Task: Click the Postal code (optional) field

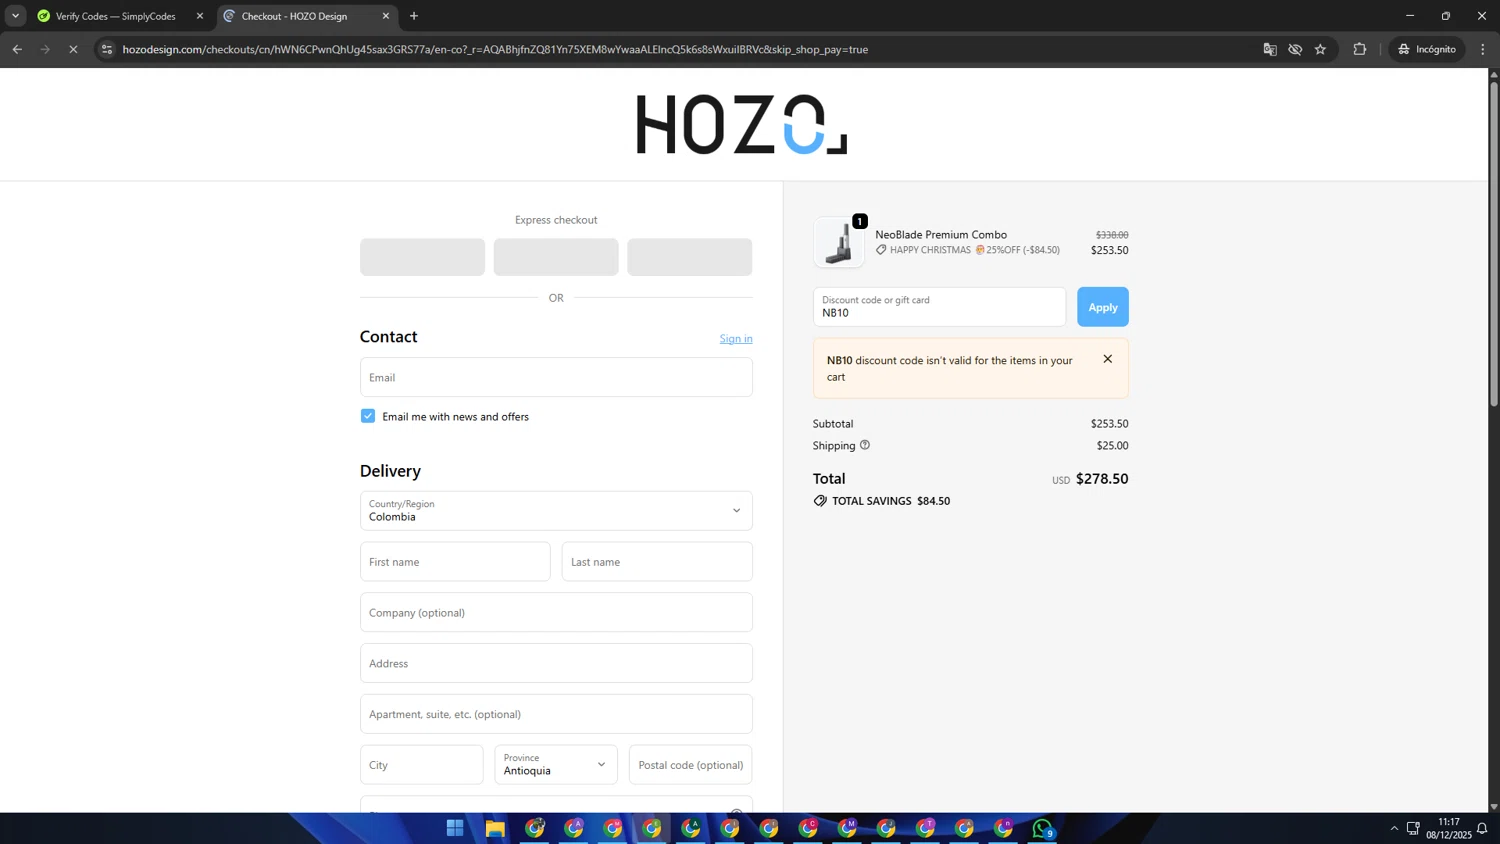Action: pos(690,765)
